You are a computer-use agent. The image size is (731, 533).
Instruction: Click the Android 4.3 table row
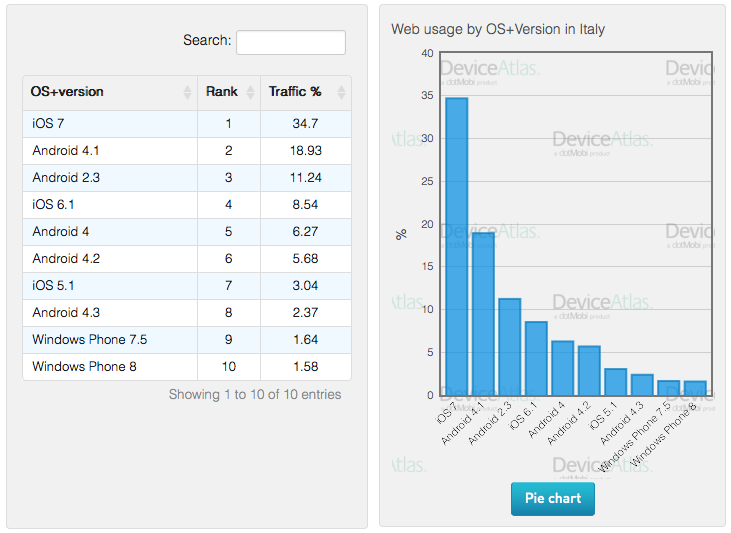(x=186, y=313)
